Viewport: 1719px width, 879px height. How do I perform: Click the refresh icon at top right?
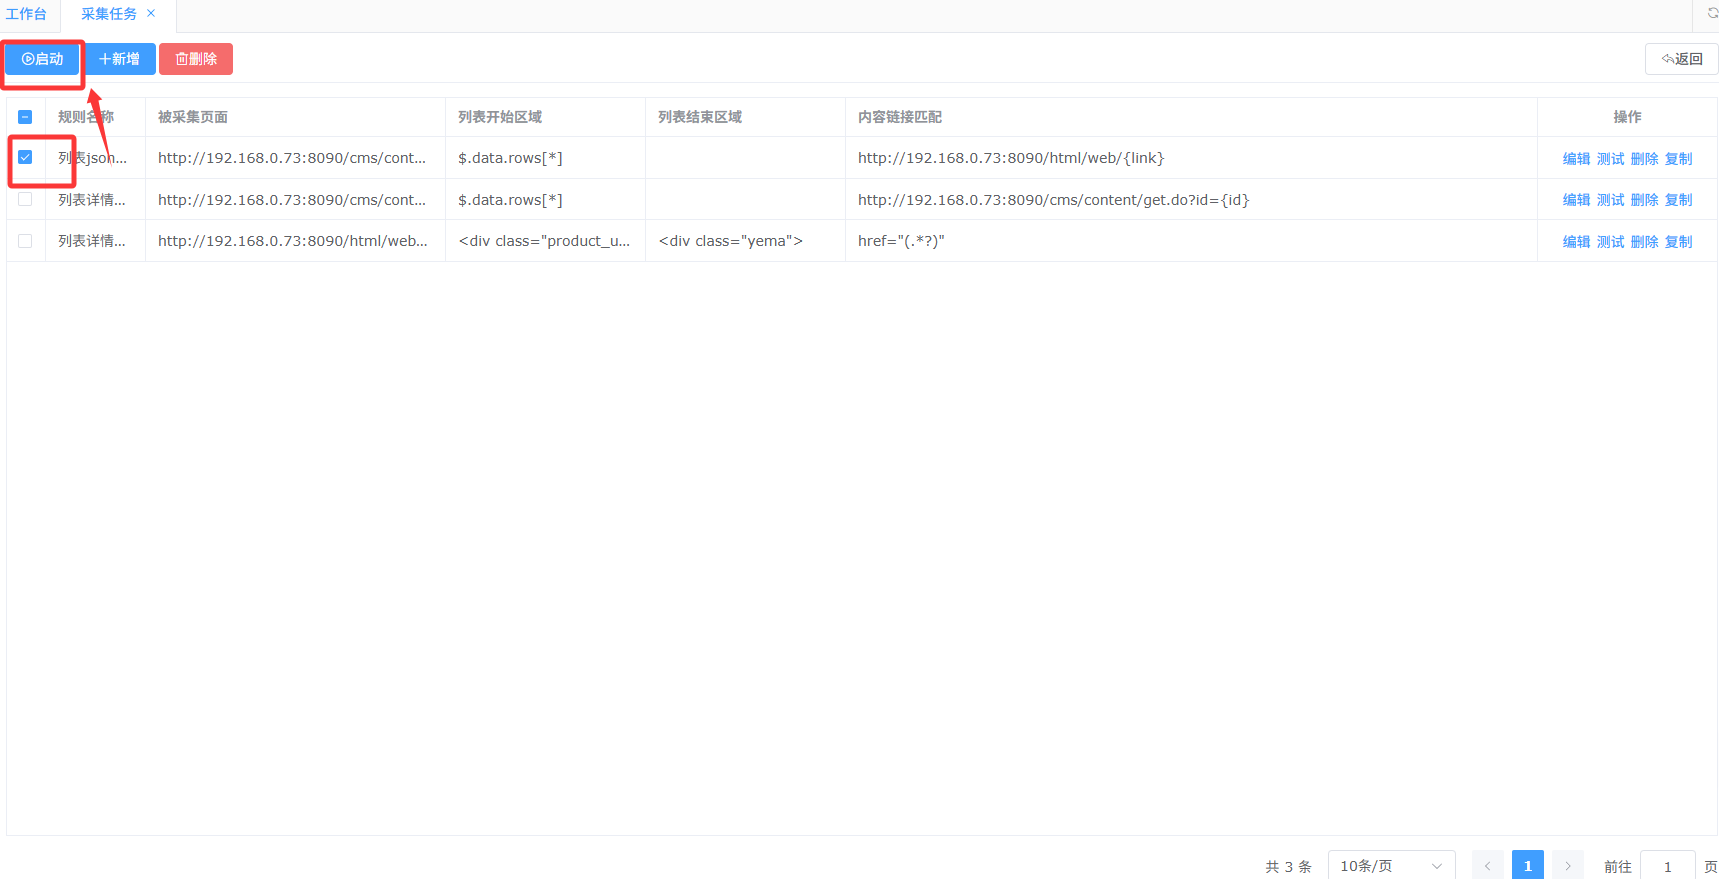coord(1712,13)
